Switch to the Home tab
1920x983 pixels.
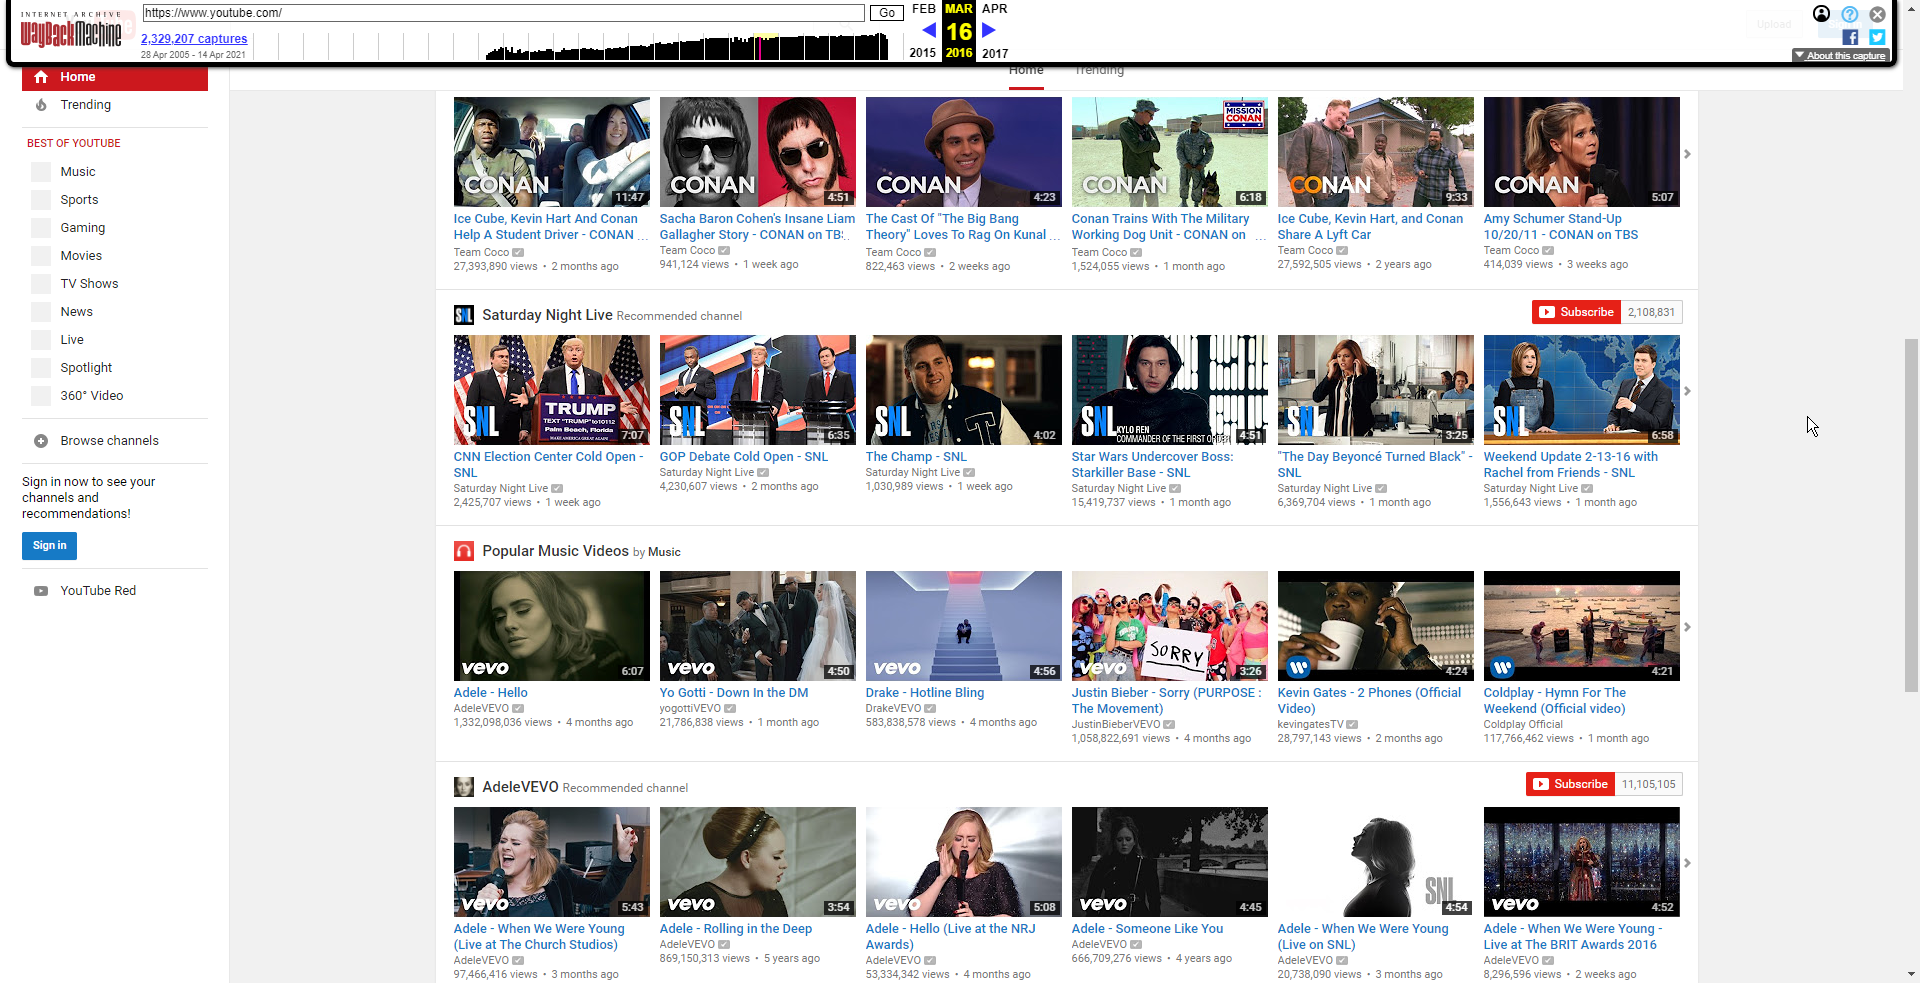pos(1026,71)
